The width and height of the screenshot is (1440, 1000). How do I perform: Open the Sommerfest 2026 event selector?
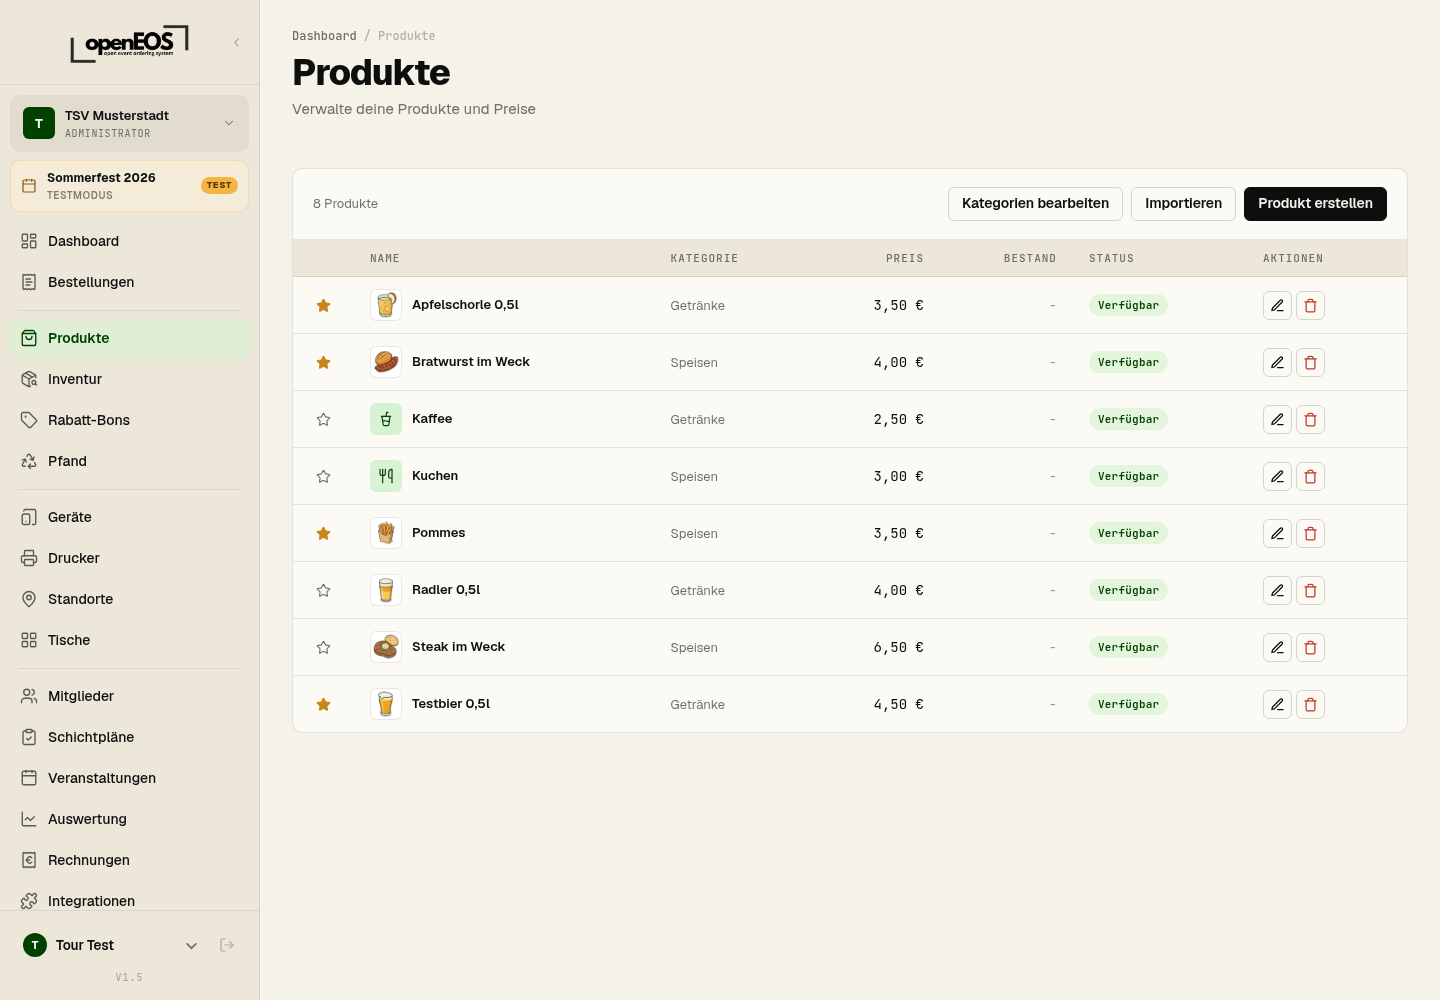pyautogui.click(x=129, y=186)
